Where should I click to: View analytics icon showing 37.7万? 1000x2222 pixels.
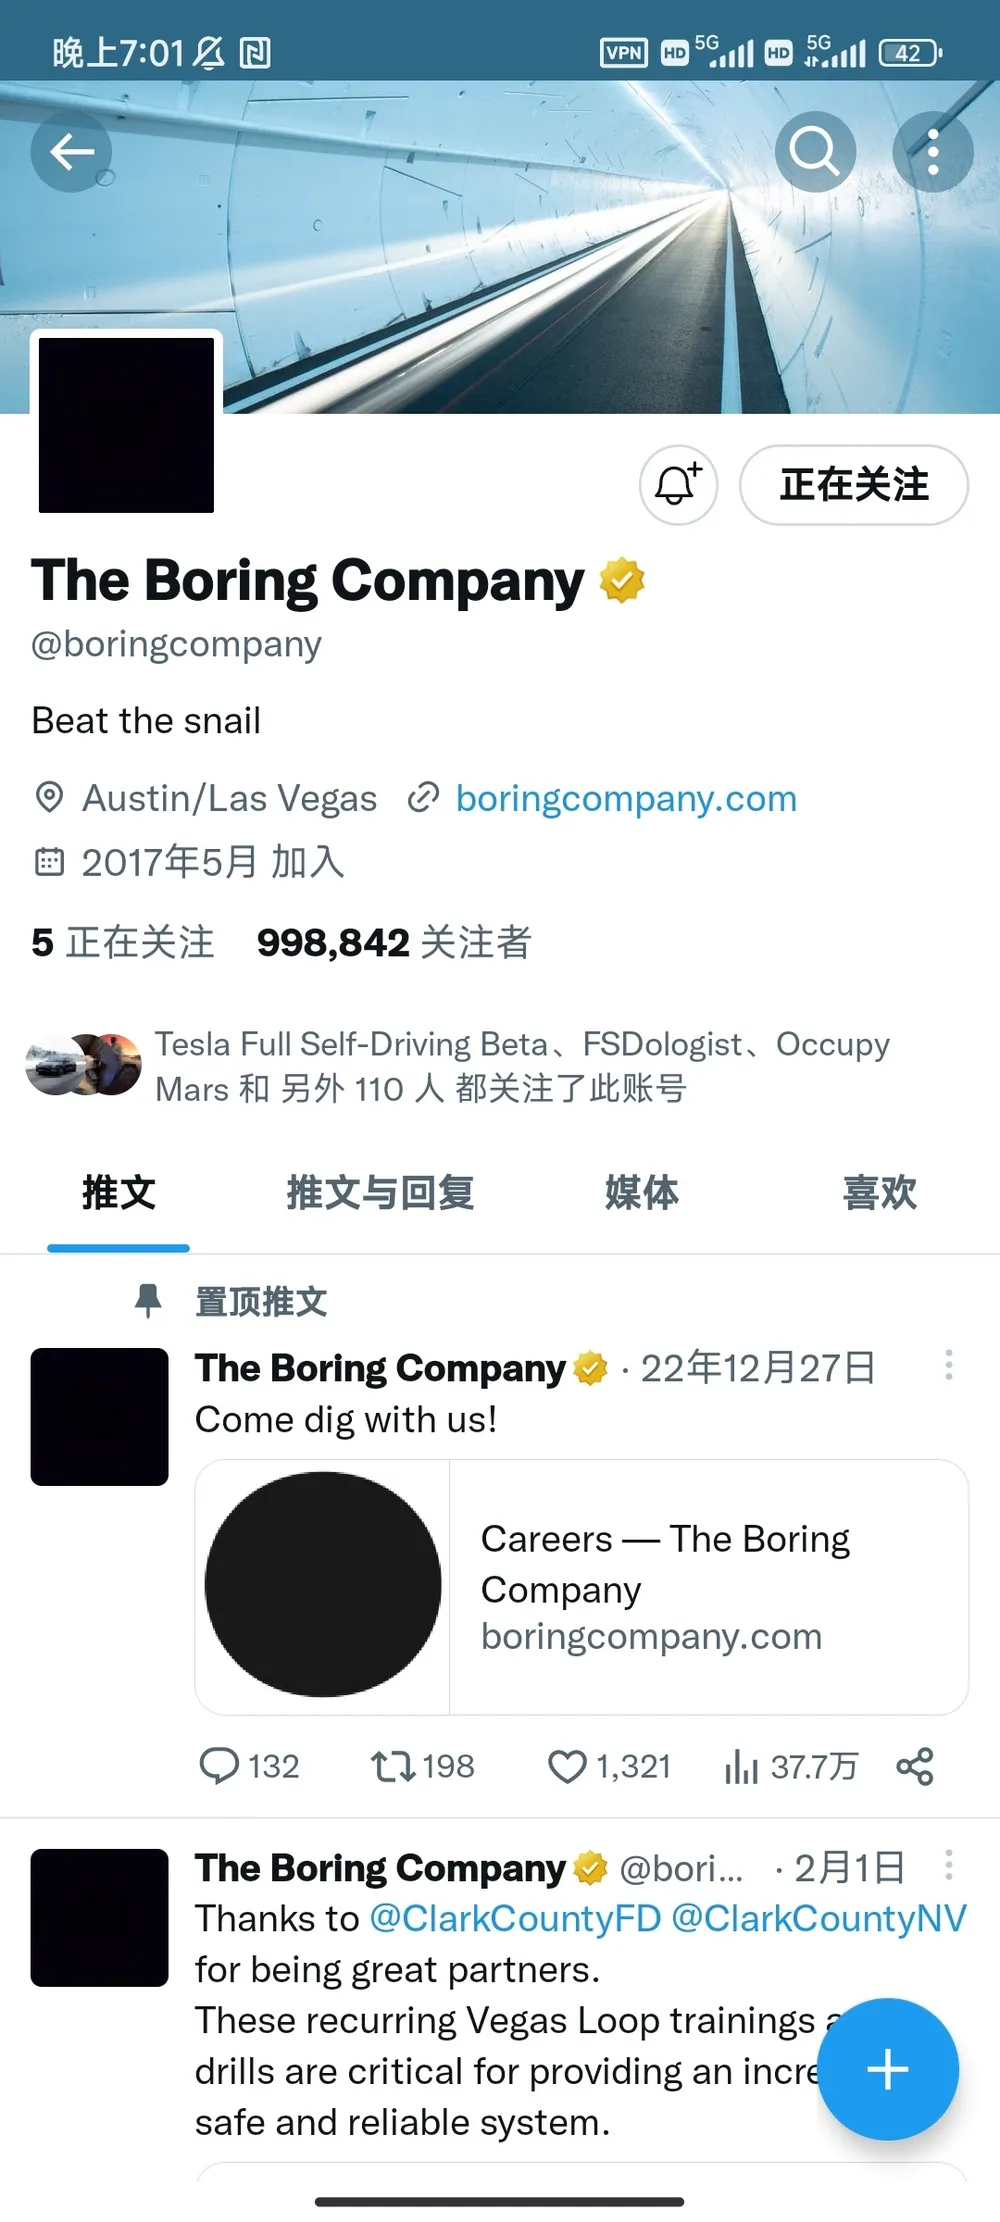click(741, 1767)
